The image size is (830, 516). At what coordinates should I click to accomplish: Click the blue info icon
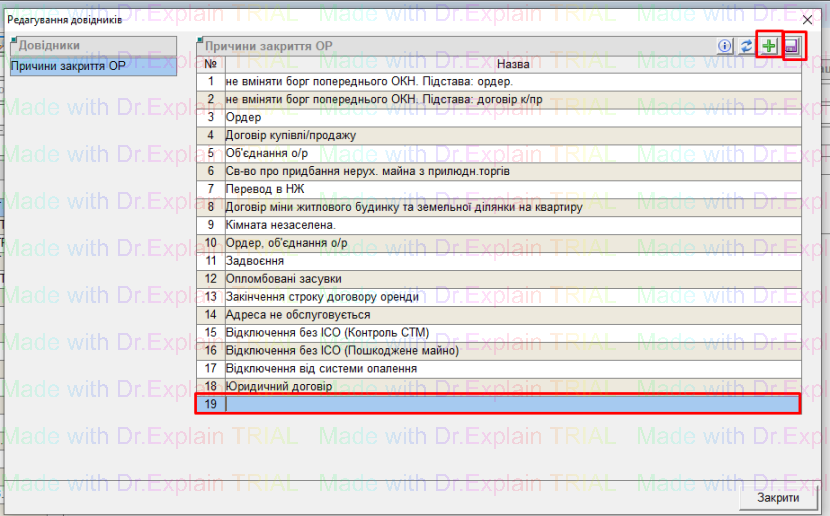(725, 46)
